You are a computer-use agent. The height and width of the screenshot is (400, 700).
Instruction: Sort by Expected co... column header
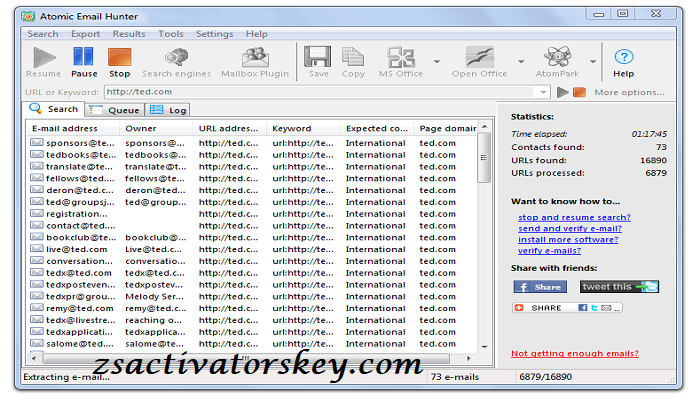[377, 129]
